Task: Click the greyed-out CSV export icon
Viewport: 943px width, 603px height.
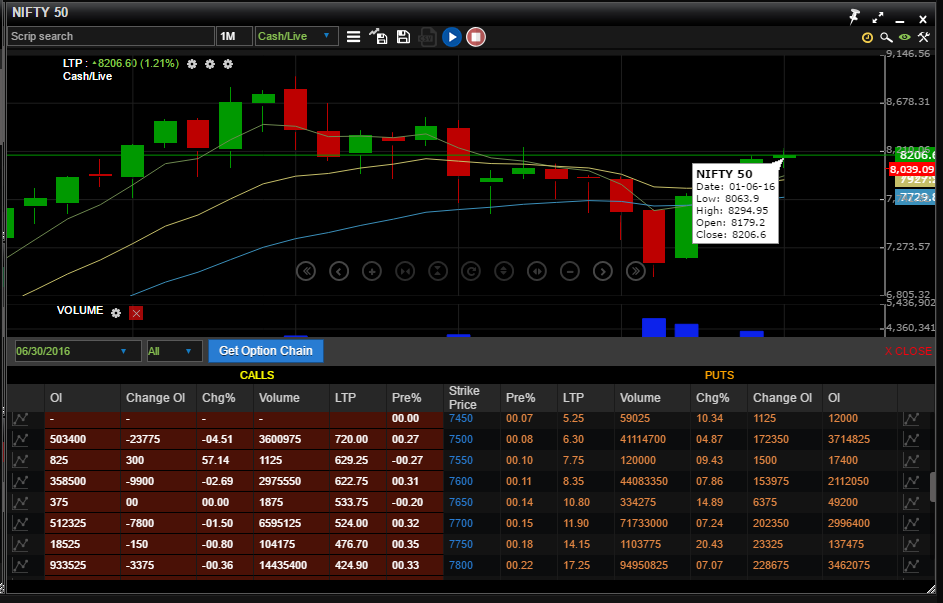Action: tap(427, 37)
